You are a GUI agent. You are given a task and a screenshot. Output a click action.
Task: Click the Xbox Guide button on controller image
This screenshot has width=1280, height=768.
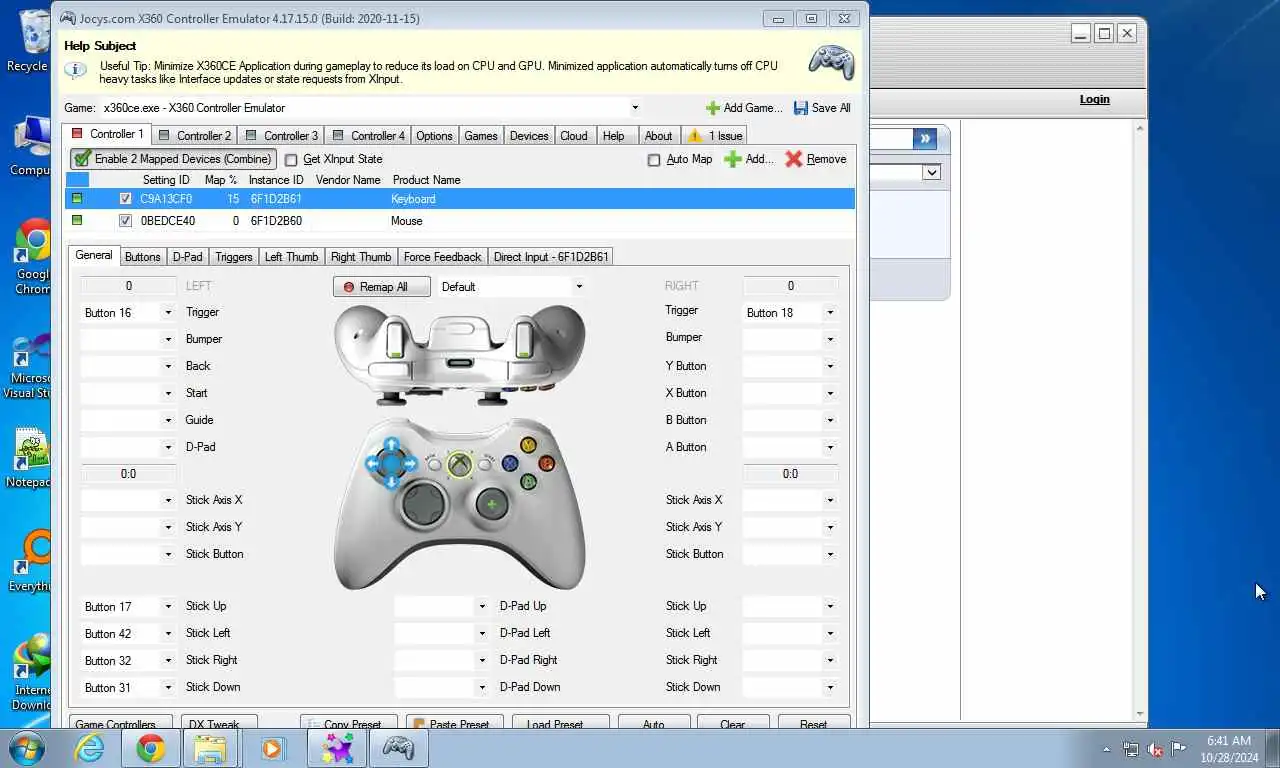coord(459,464)
